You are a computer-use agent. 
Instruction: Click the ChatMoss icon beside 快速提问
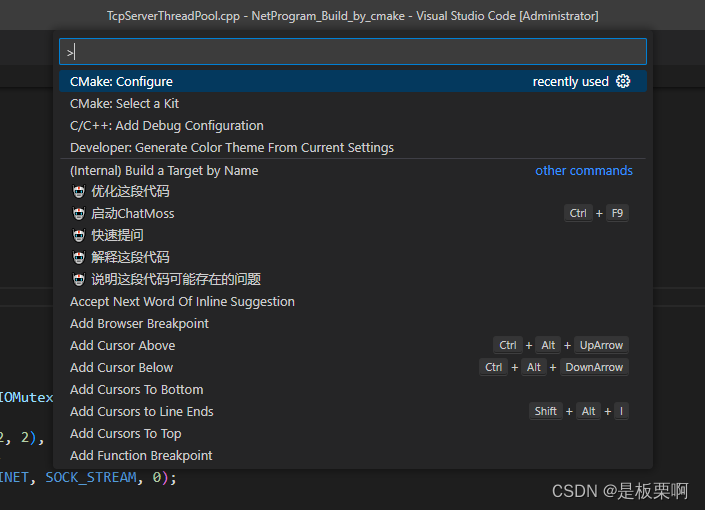(79, 235)
